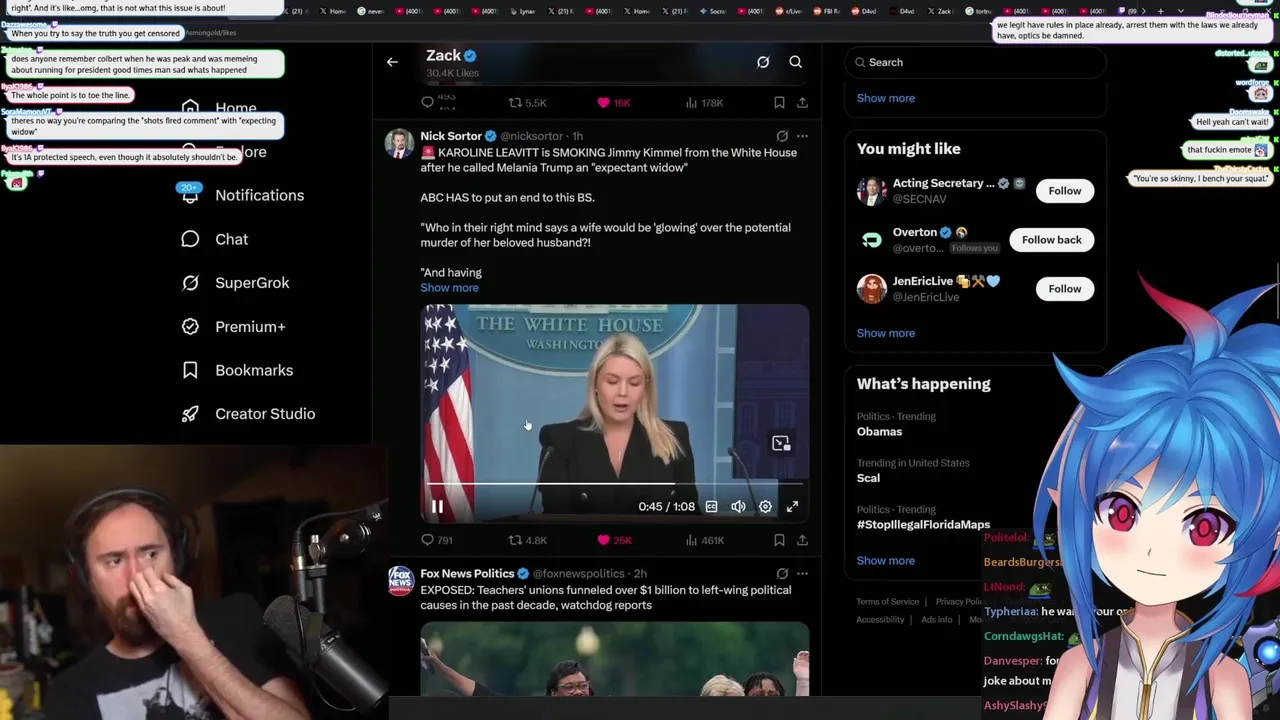Pop out the video with the picture-in-picture icon

[781, 443]
